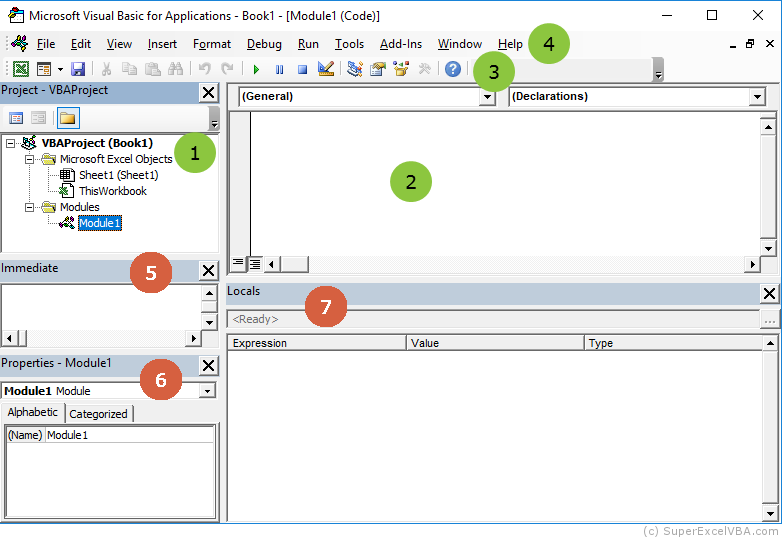Open the (Declarations) procedure dropdown
782x537 pixels.
757,97
